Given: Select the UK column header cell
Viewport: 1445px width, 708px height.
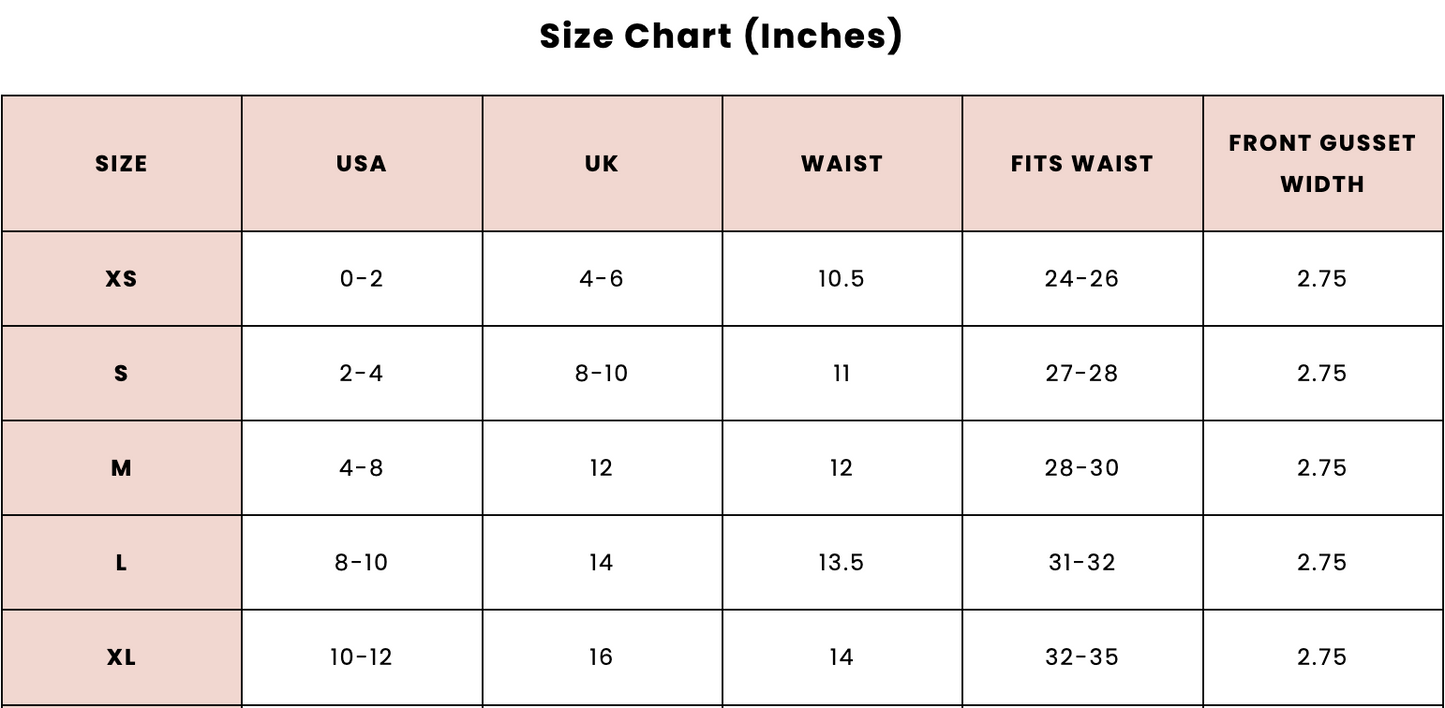Looking at the screenshot, I should tap(601, 164).
